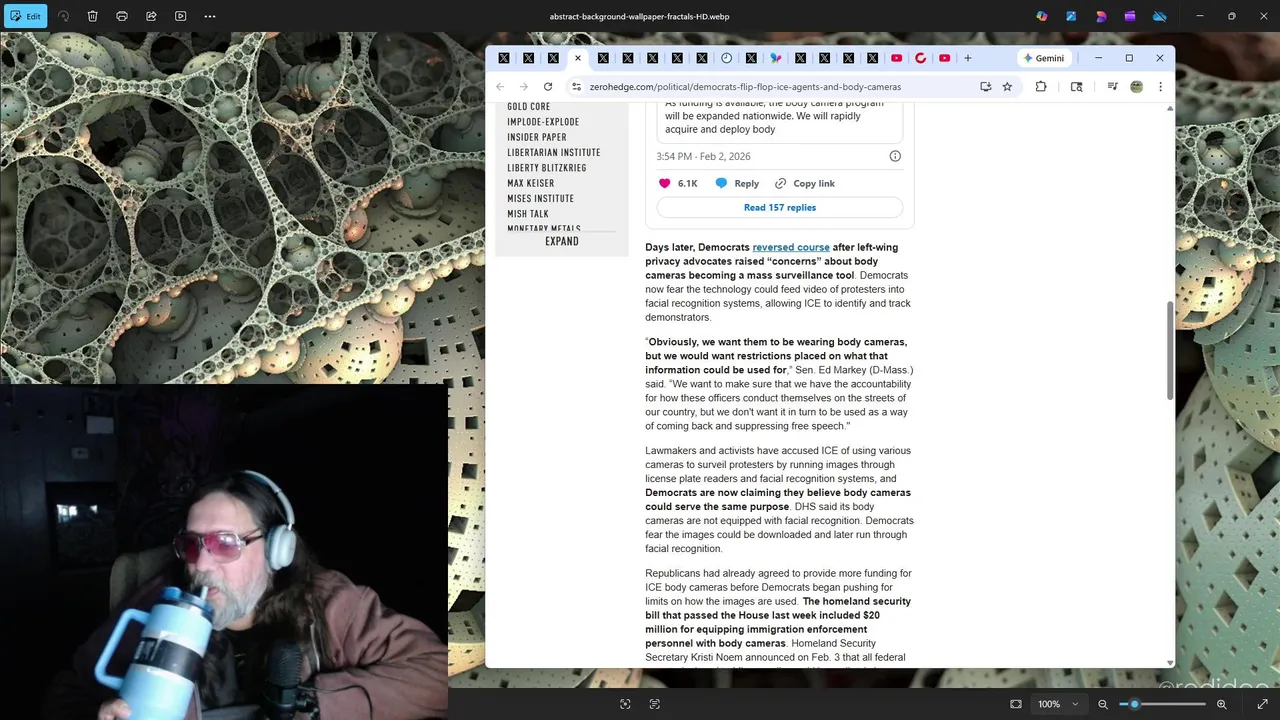Close the active Chrome tab
This screenshot has height=720, width=1280.
coord(577,58)
